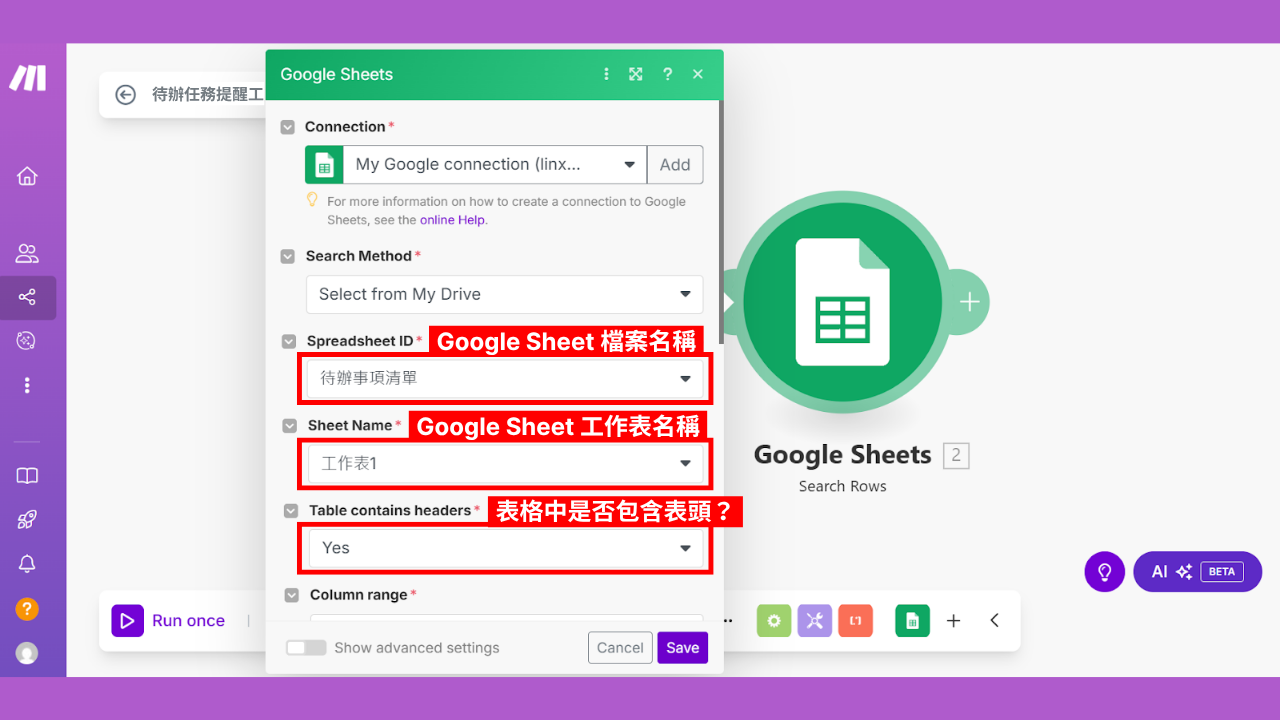Add a favorite with the toolbar plus
Viewport: 1280px width, 720px height.
coord(954,621)
